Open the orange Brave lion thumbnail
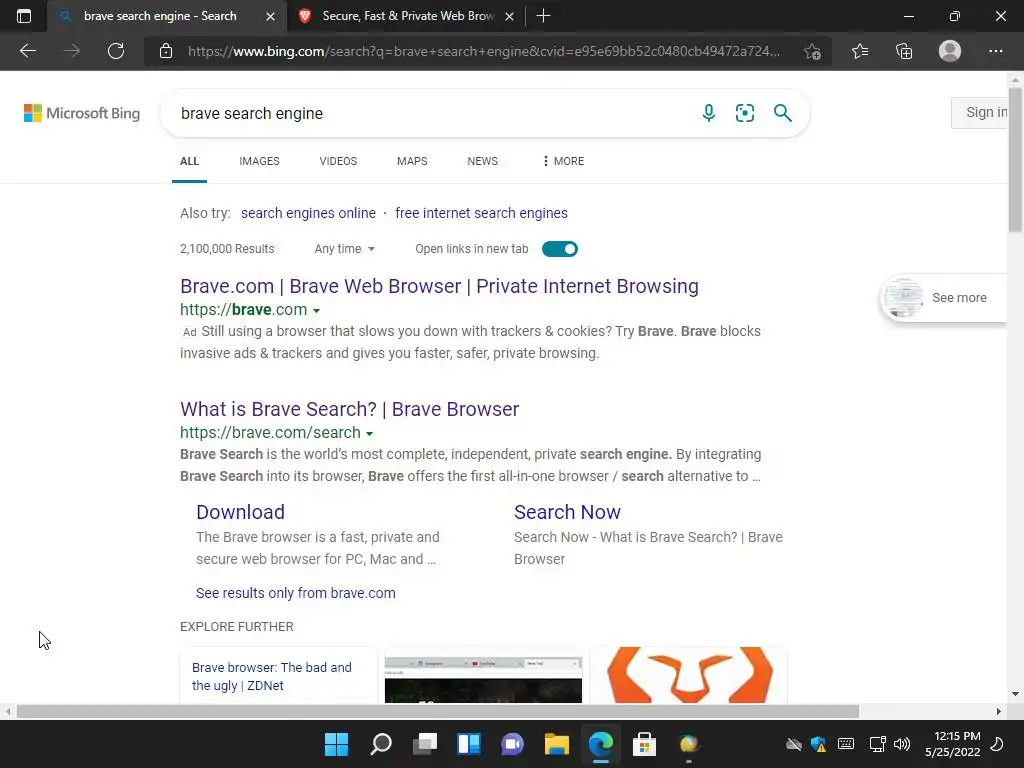This screenshot has height=768, width=1024. 688,675
